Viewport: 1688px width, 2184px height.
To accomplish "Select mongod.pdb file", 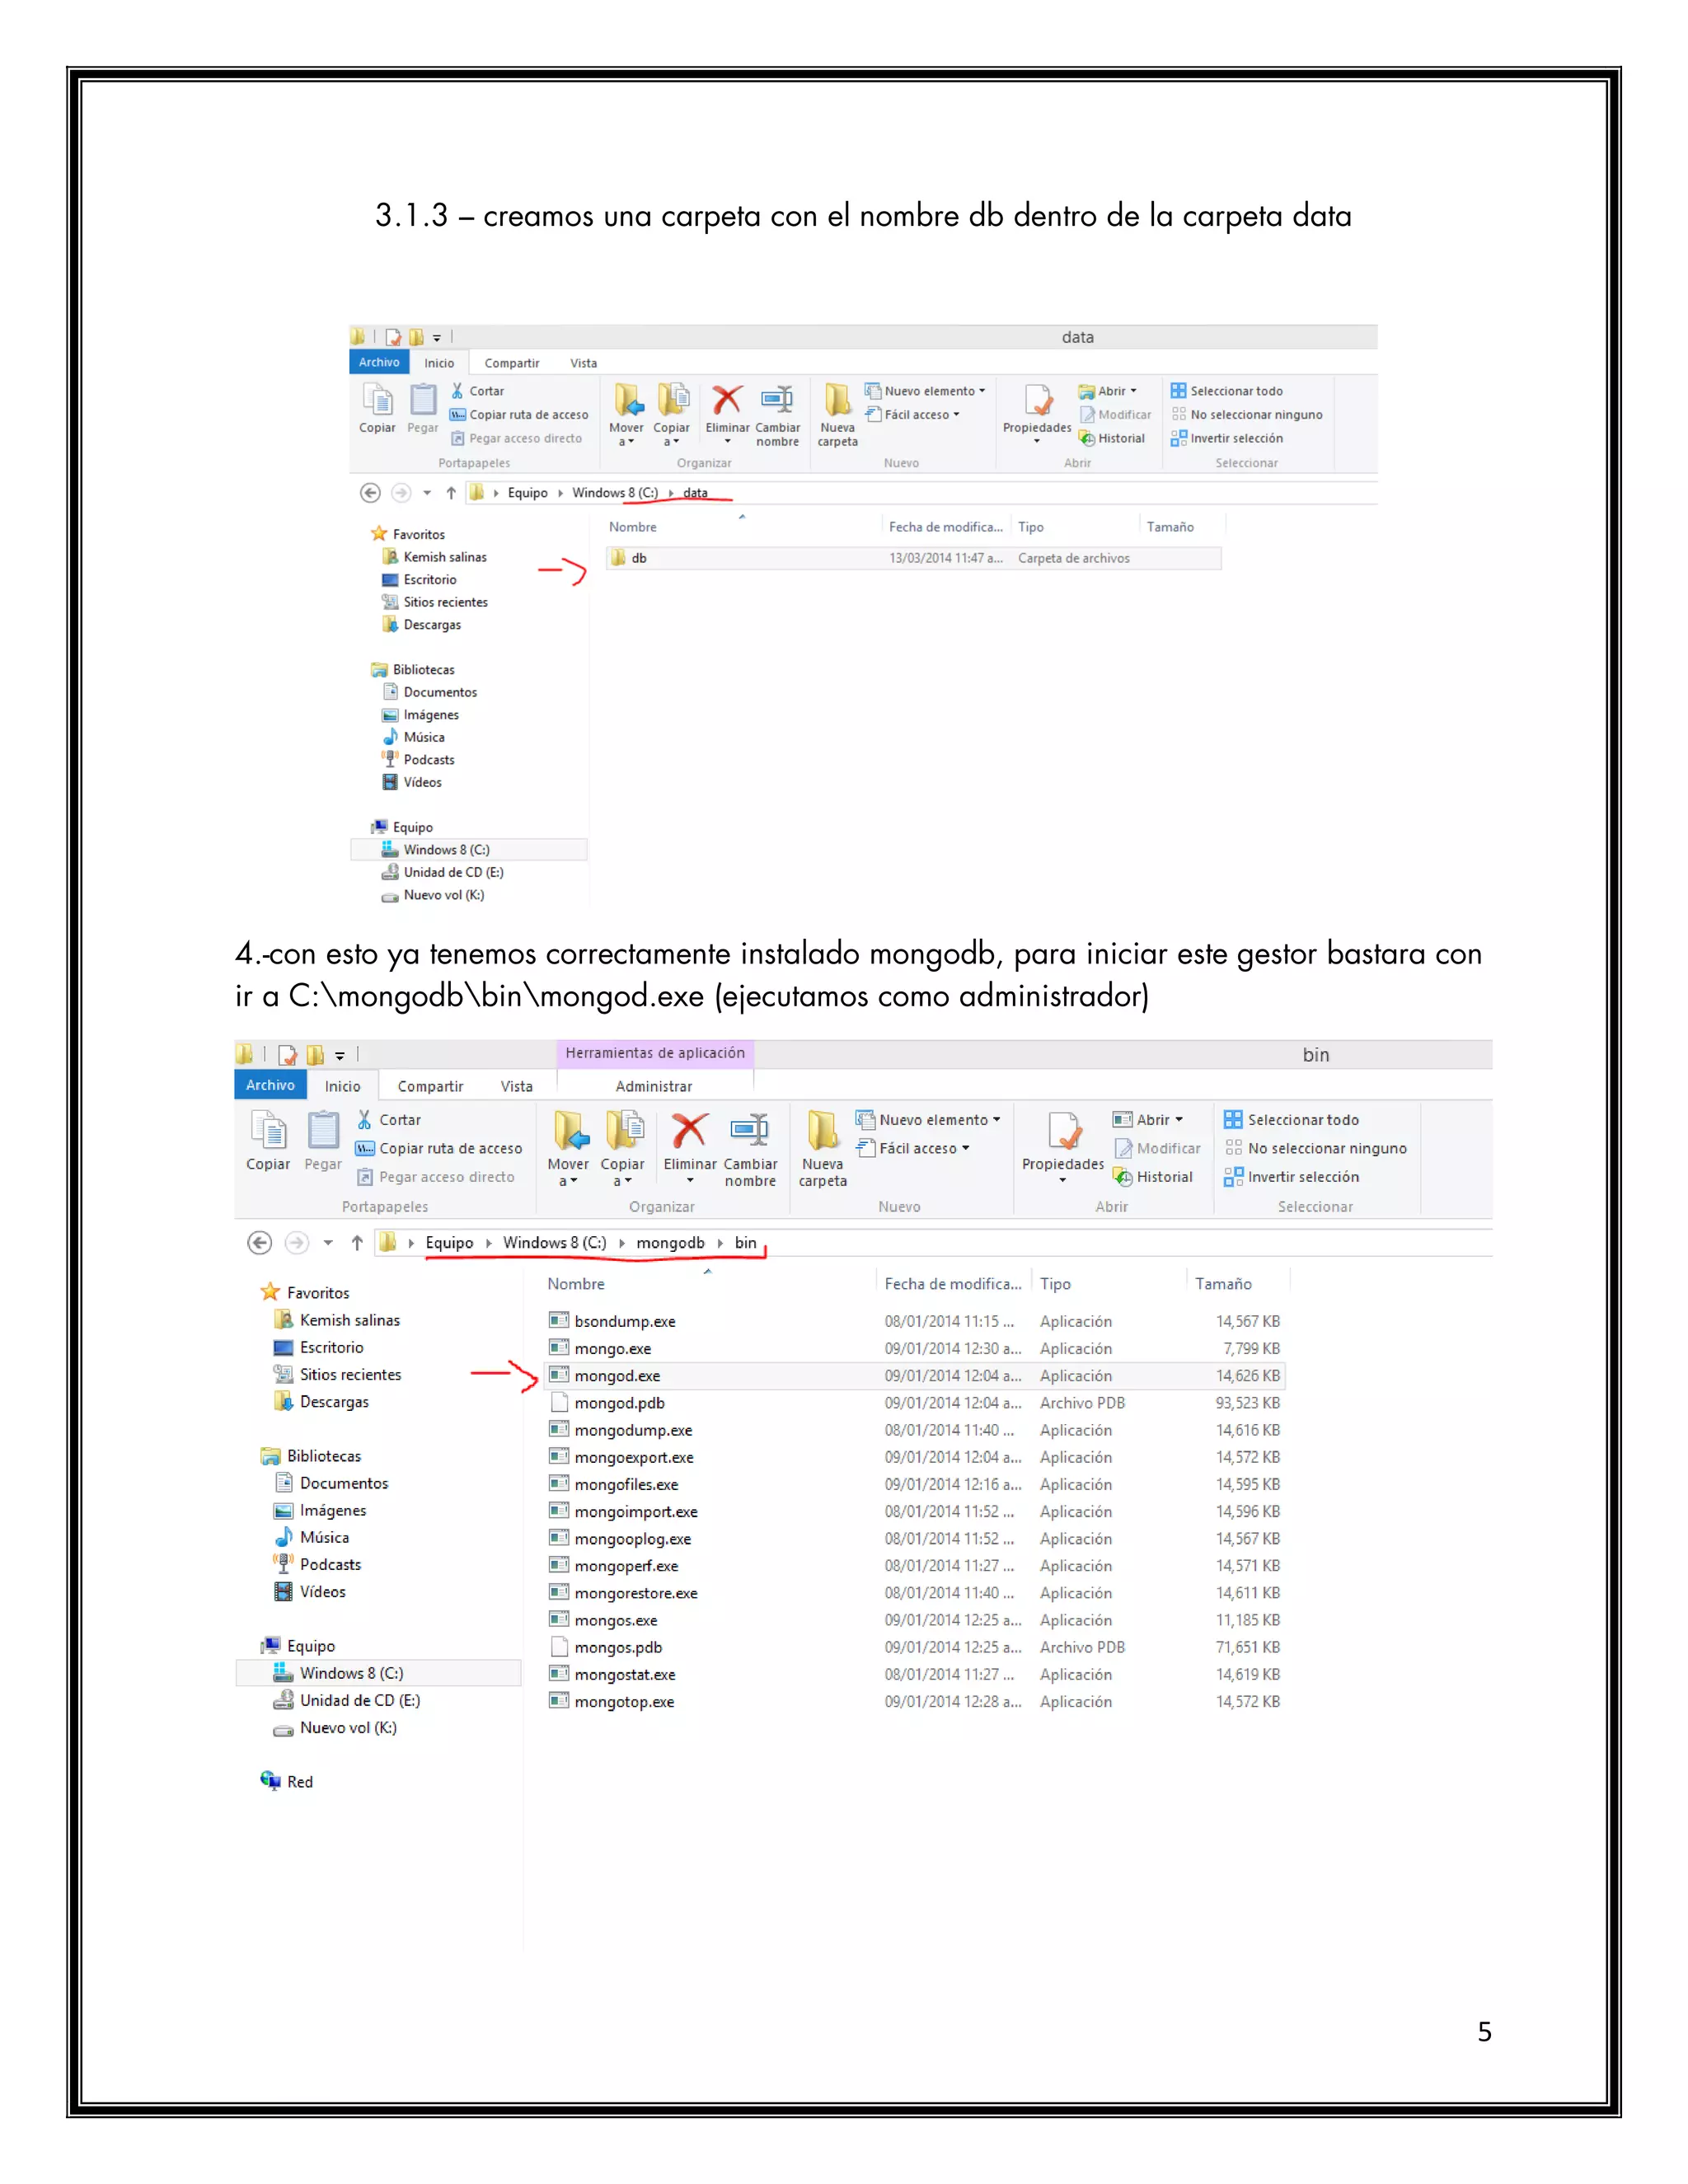I will pyautogui.click(x=914, y=1403).
